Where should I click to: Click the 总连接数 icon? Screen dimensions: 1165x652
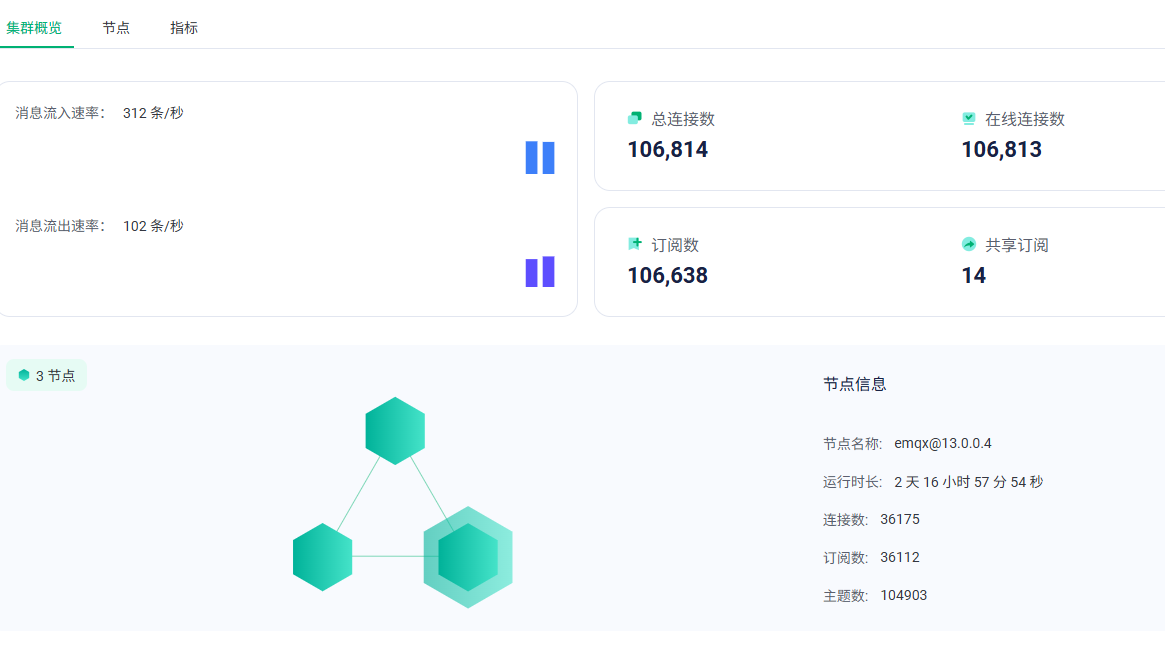(x=635, y=118)
